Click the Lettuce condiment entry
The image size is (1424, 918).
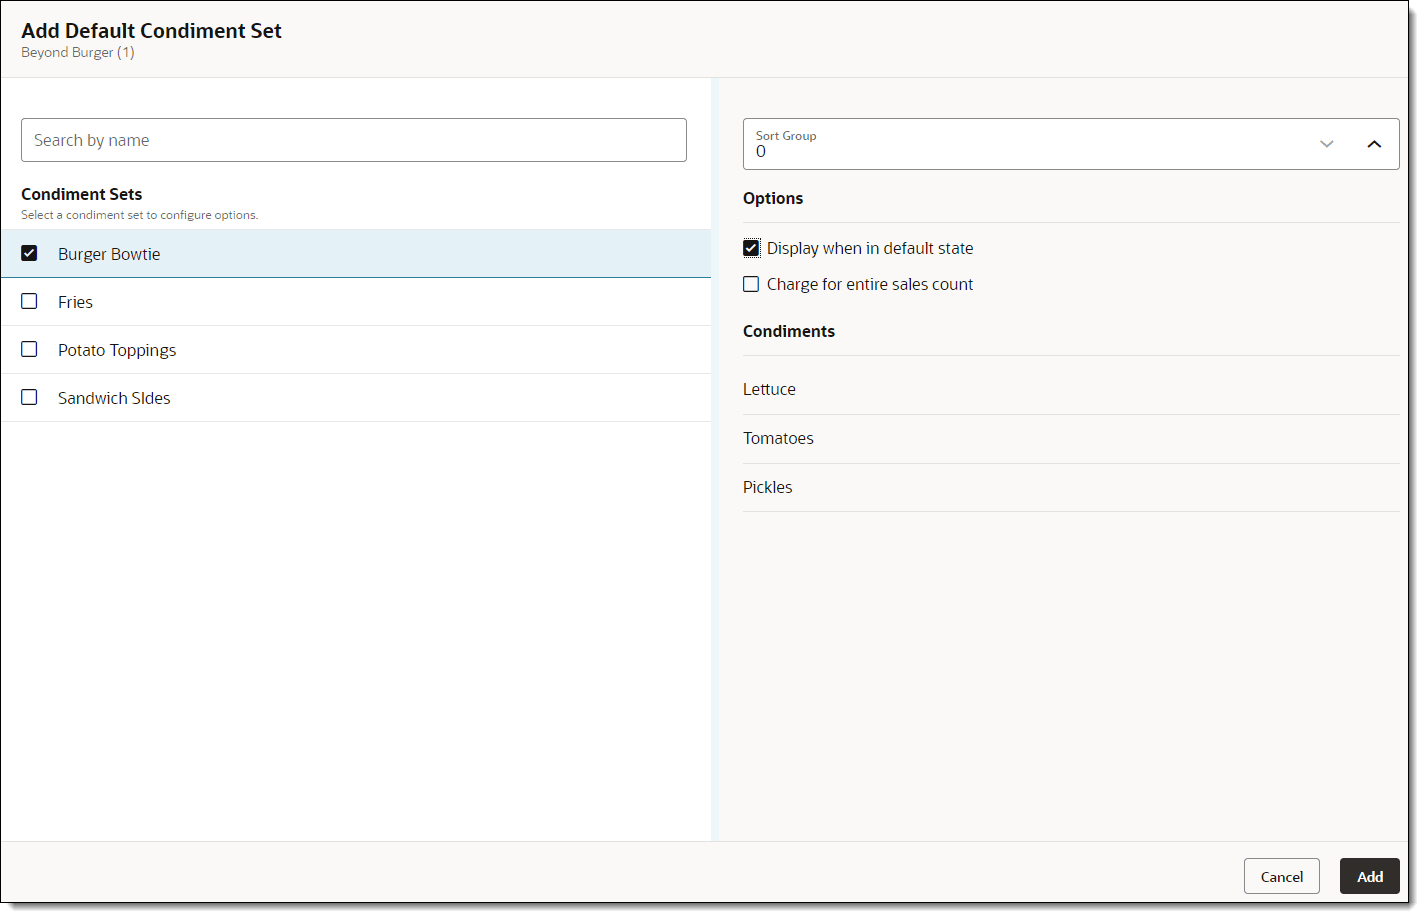[x=770, y=389]
